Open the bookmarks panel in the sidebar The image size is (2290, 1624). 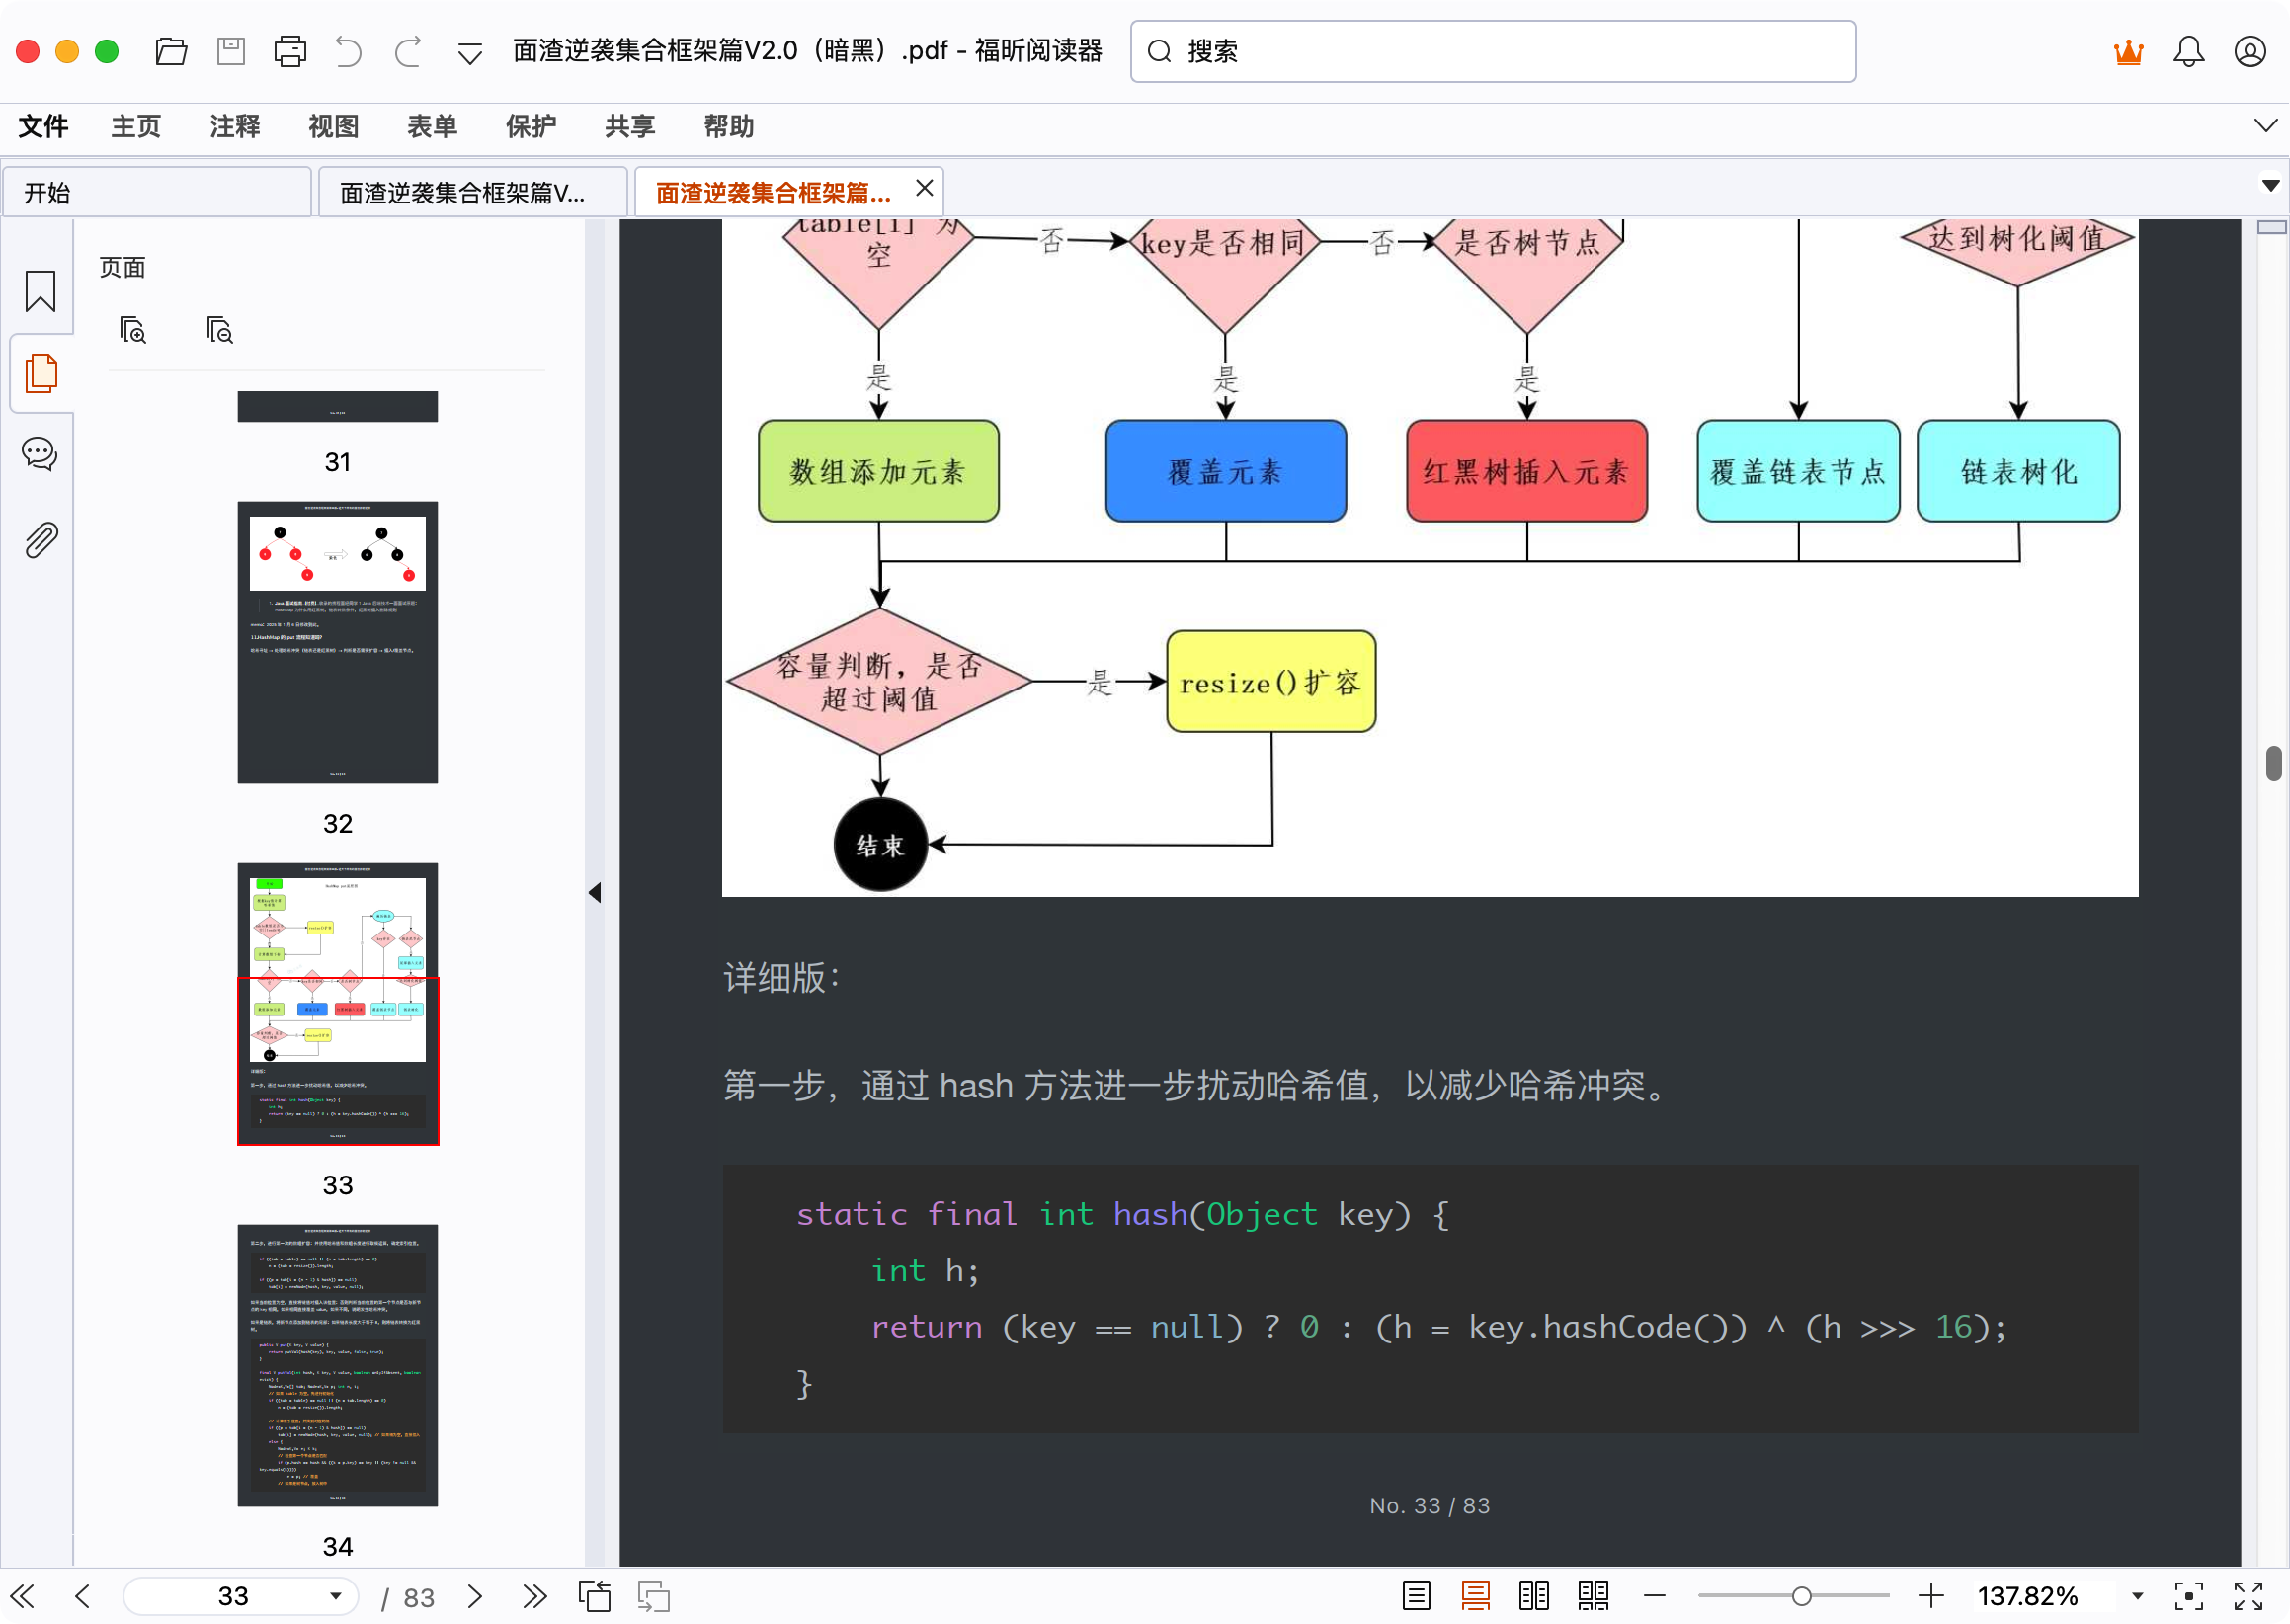point(40,292)
